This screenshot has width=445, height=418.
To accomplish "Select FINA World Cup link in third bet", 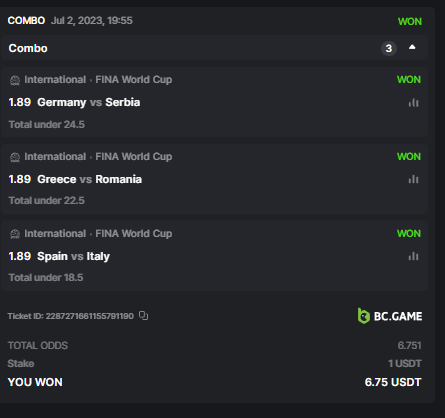I will click(134, 234).
